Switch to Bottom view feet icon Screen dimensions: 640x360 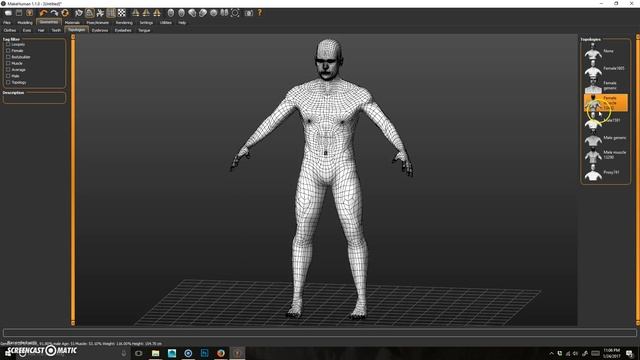click(224, 13)
